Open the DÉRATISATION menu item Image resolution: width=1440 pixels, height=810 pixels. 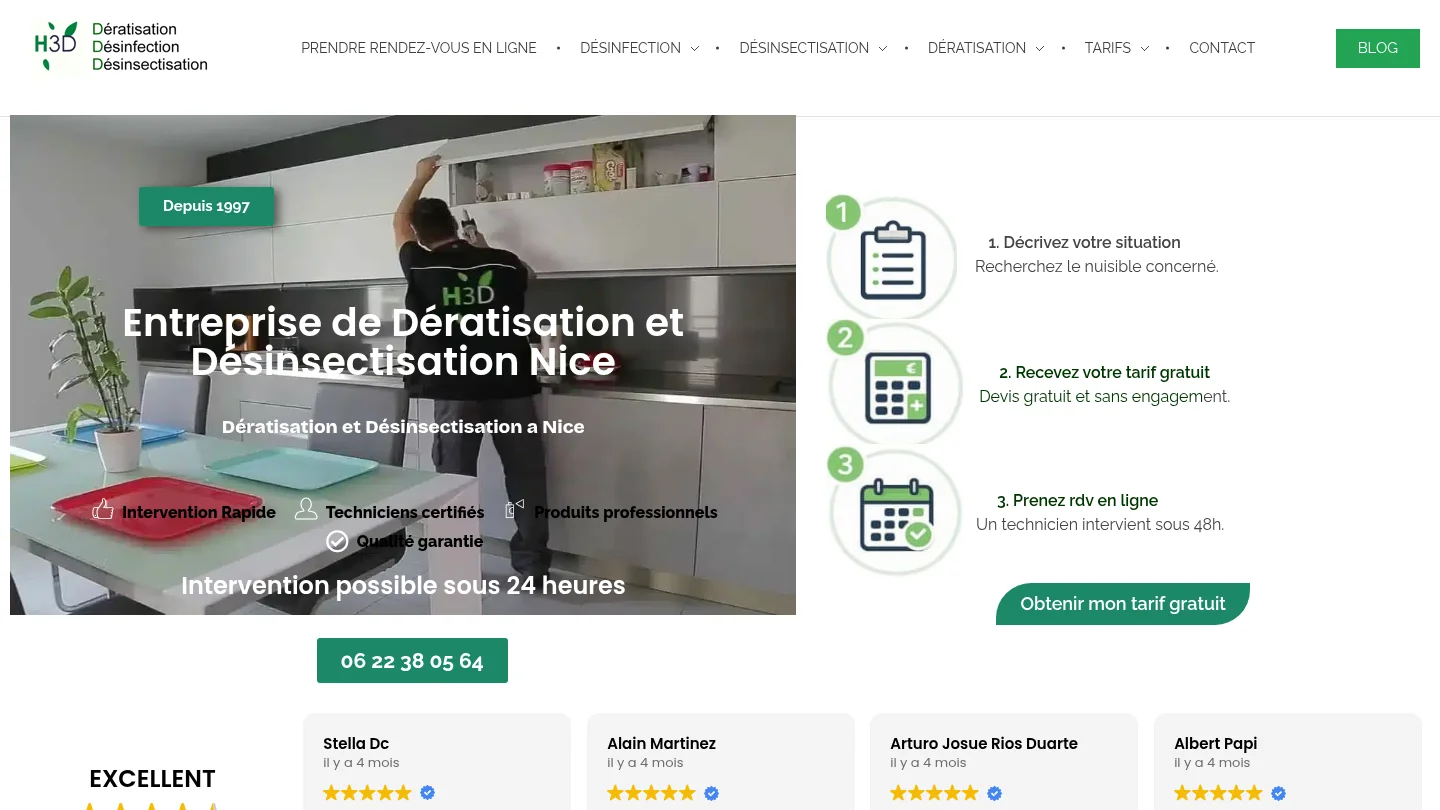[977, 48]
